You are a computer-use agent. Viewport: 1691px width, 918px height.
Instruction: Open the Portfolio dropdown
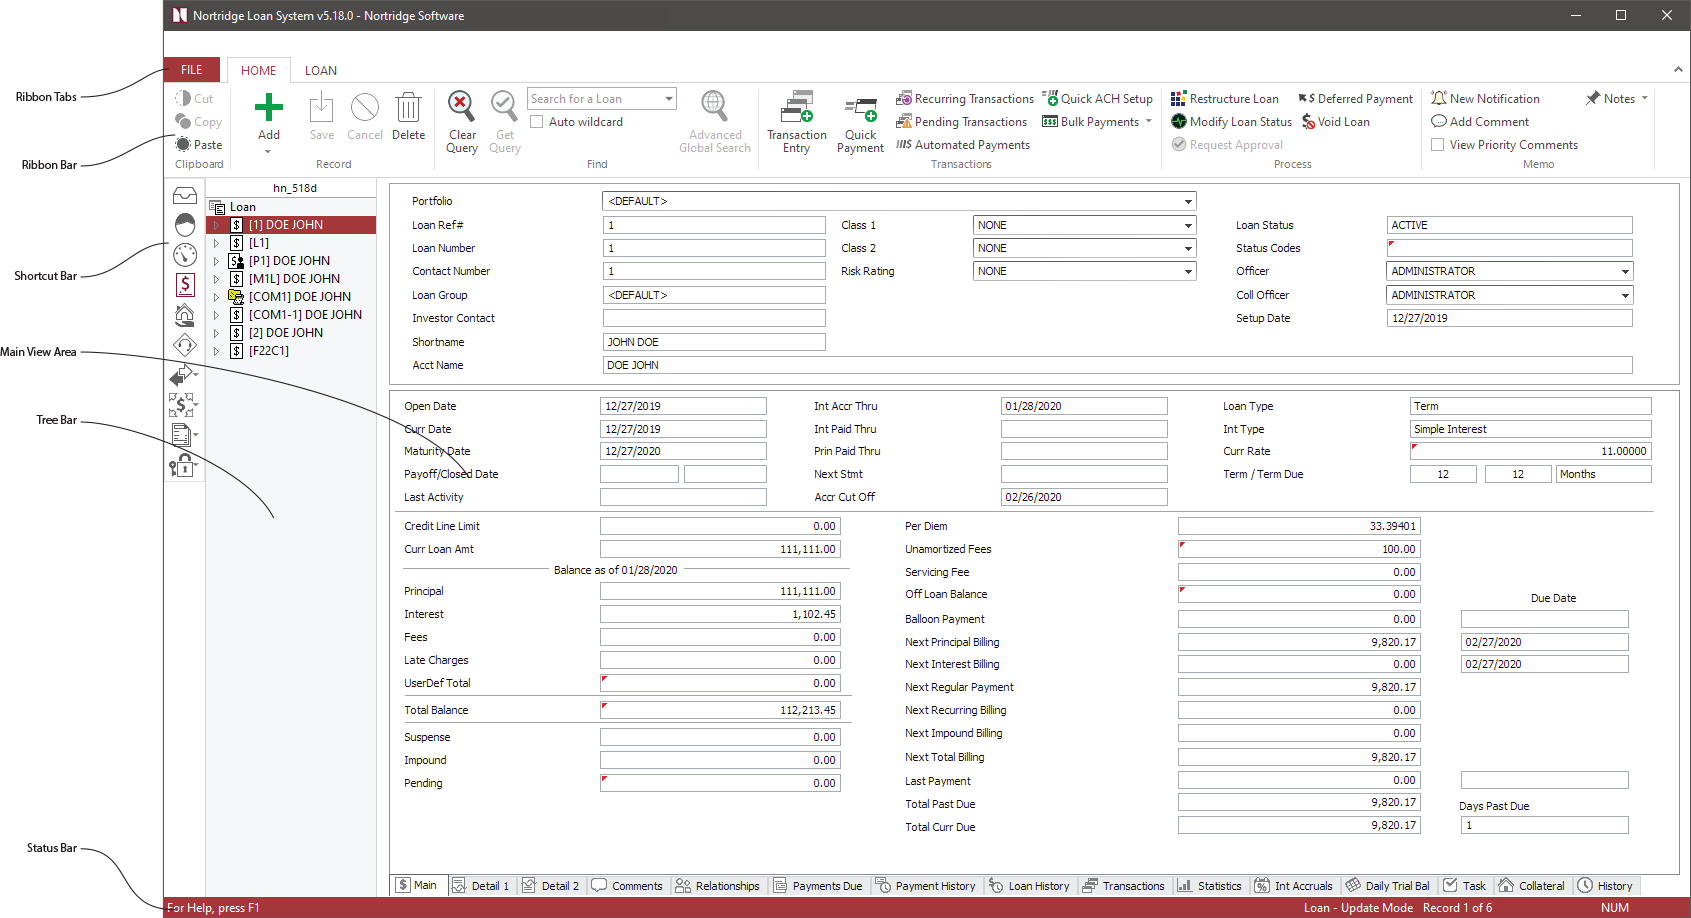coord(1187,201)
